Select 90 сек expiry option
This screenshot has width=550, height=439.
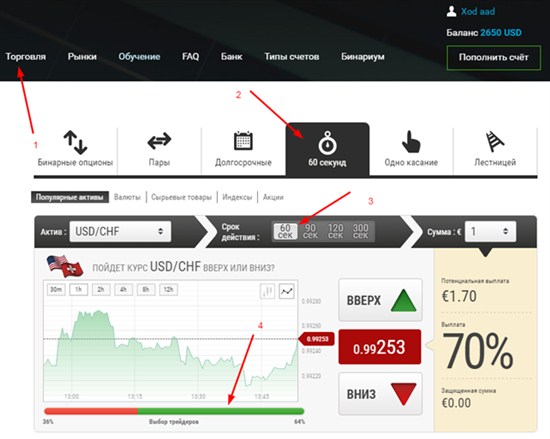[x=310, y=231]
